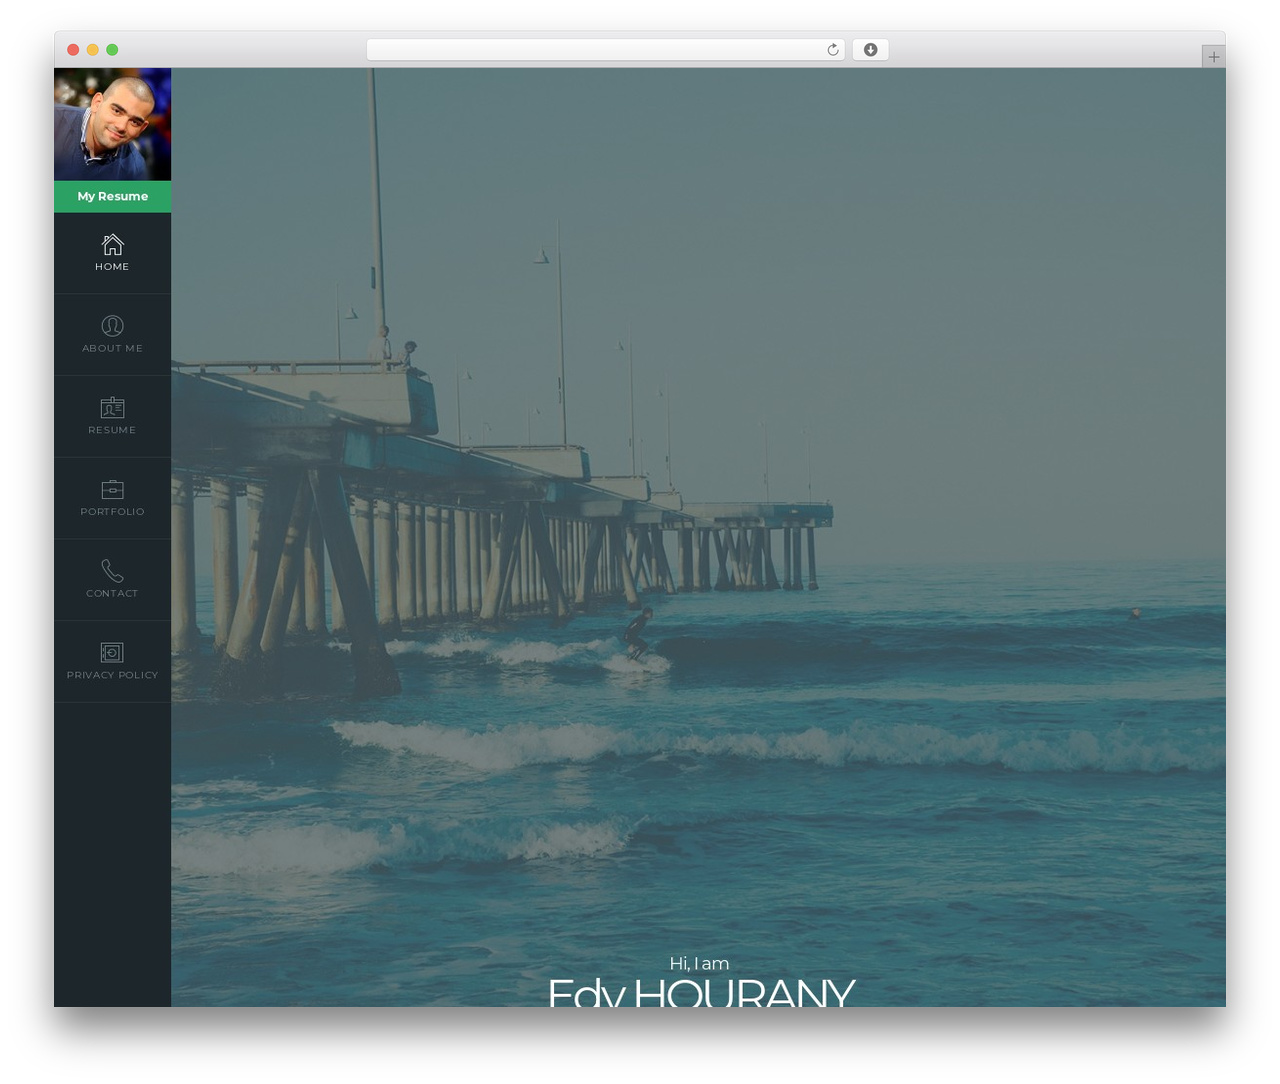
Task: Open a new tab with the plus button
Action: tap(1213, 57)
